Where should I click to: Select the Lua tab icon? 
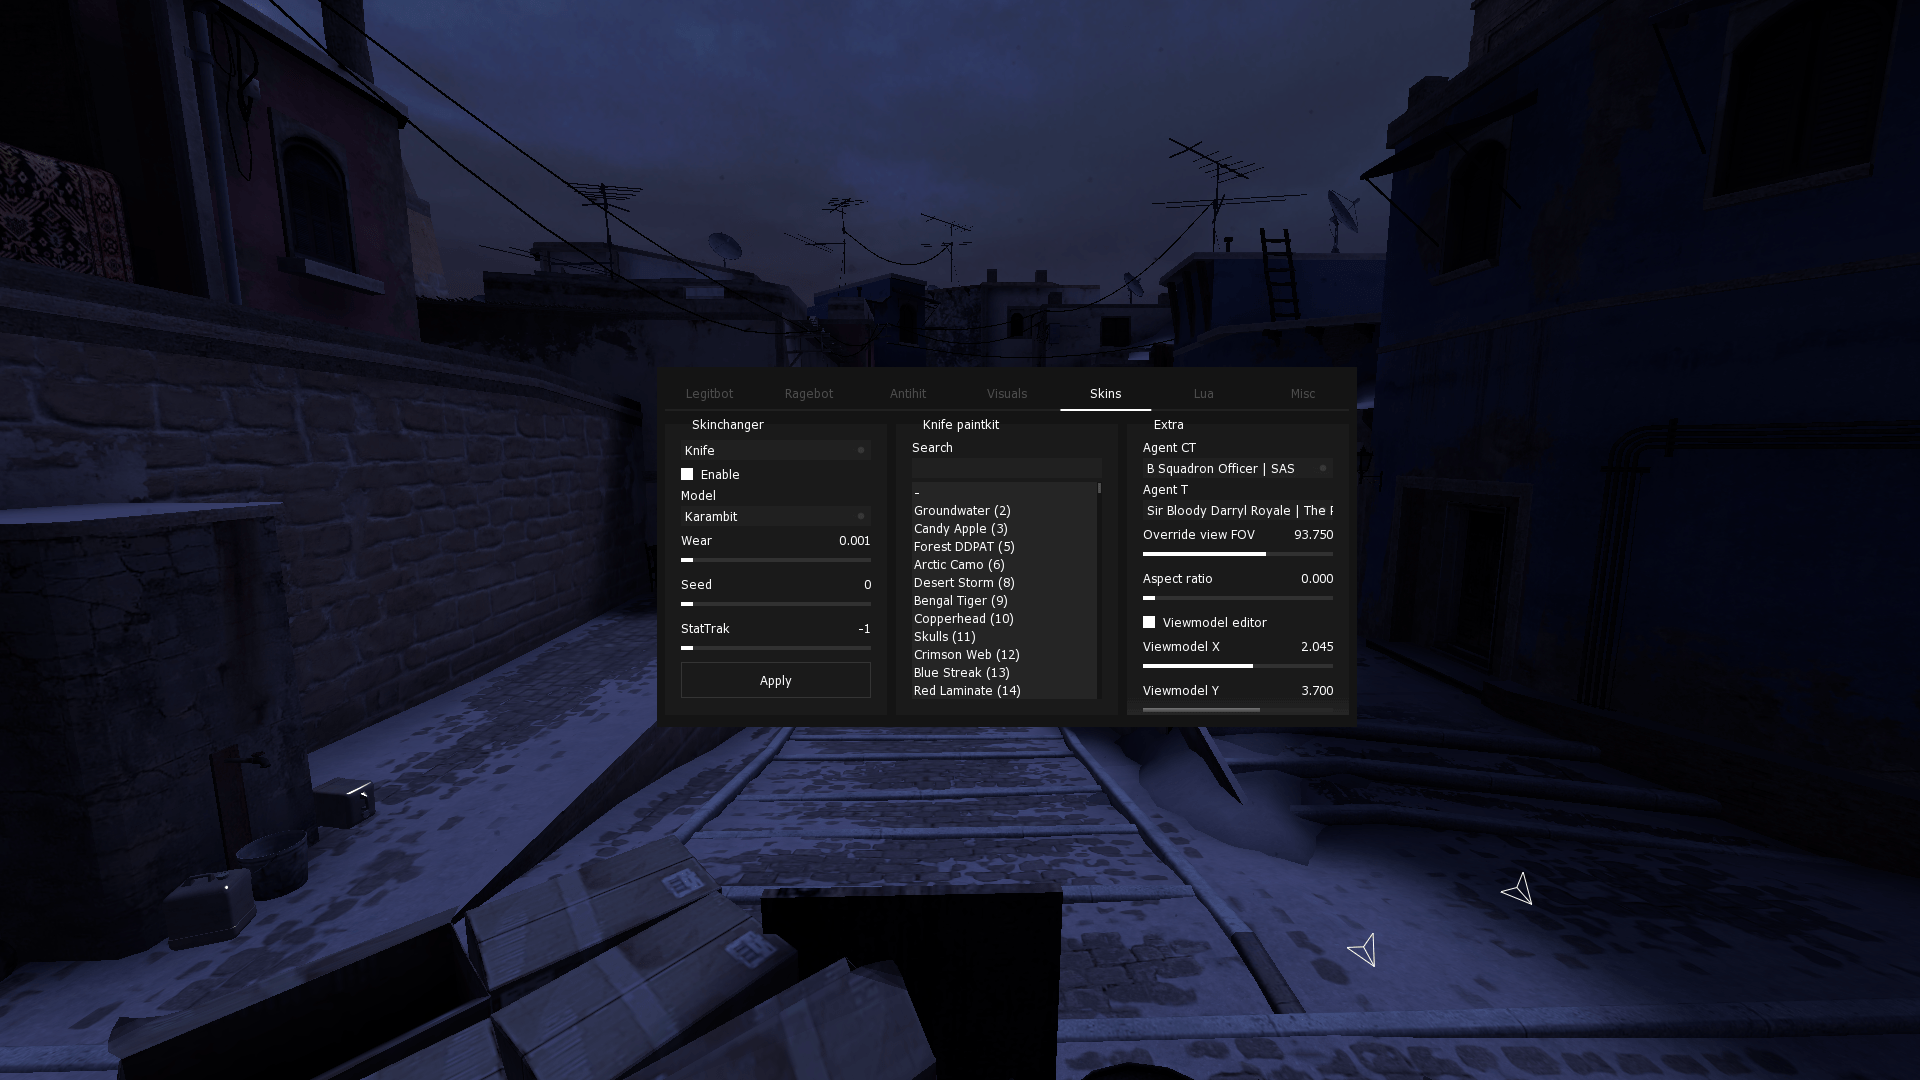tap(1203, 393)
